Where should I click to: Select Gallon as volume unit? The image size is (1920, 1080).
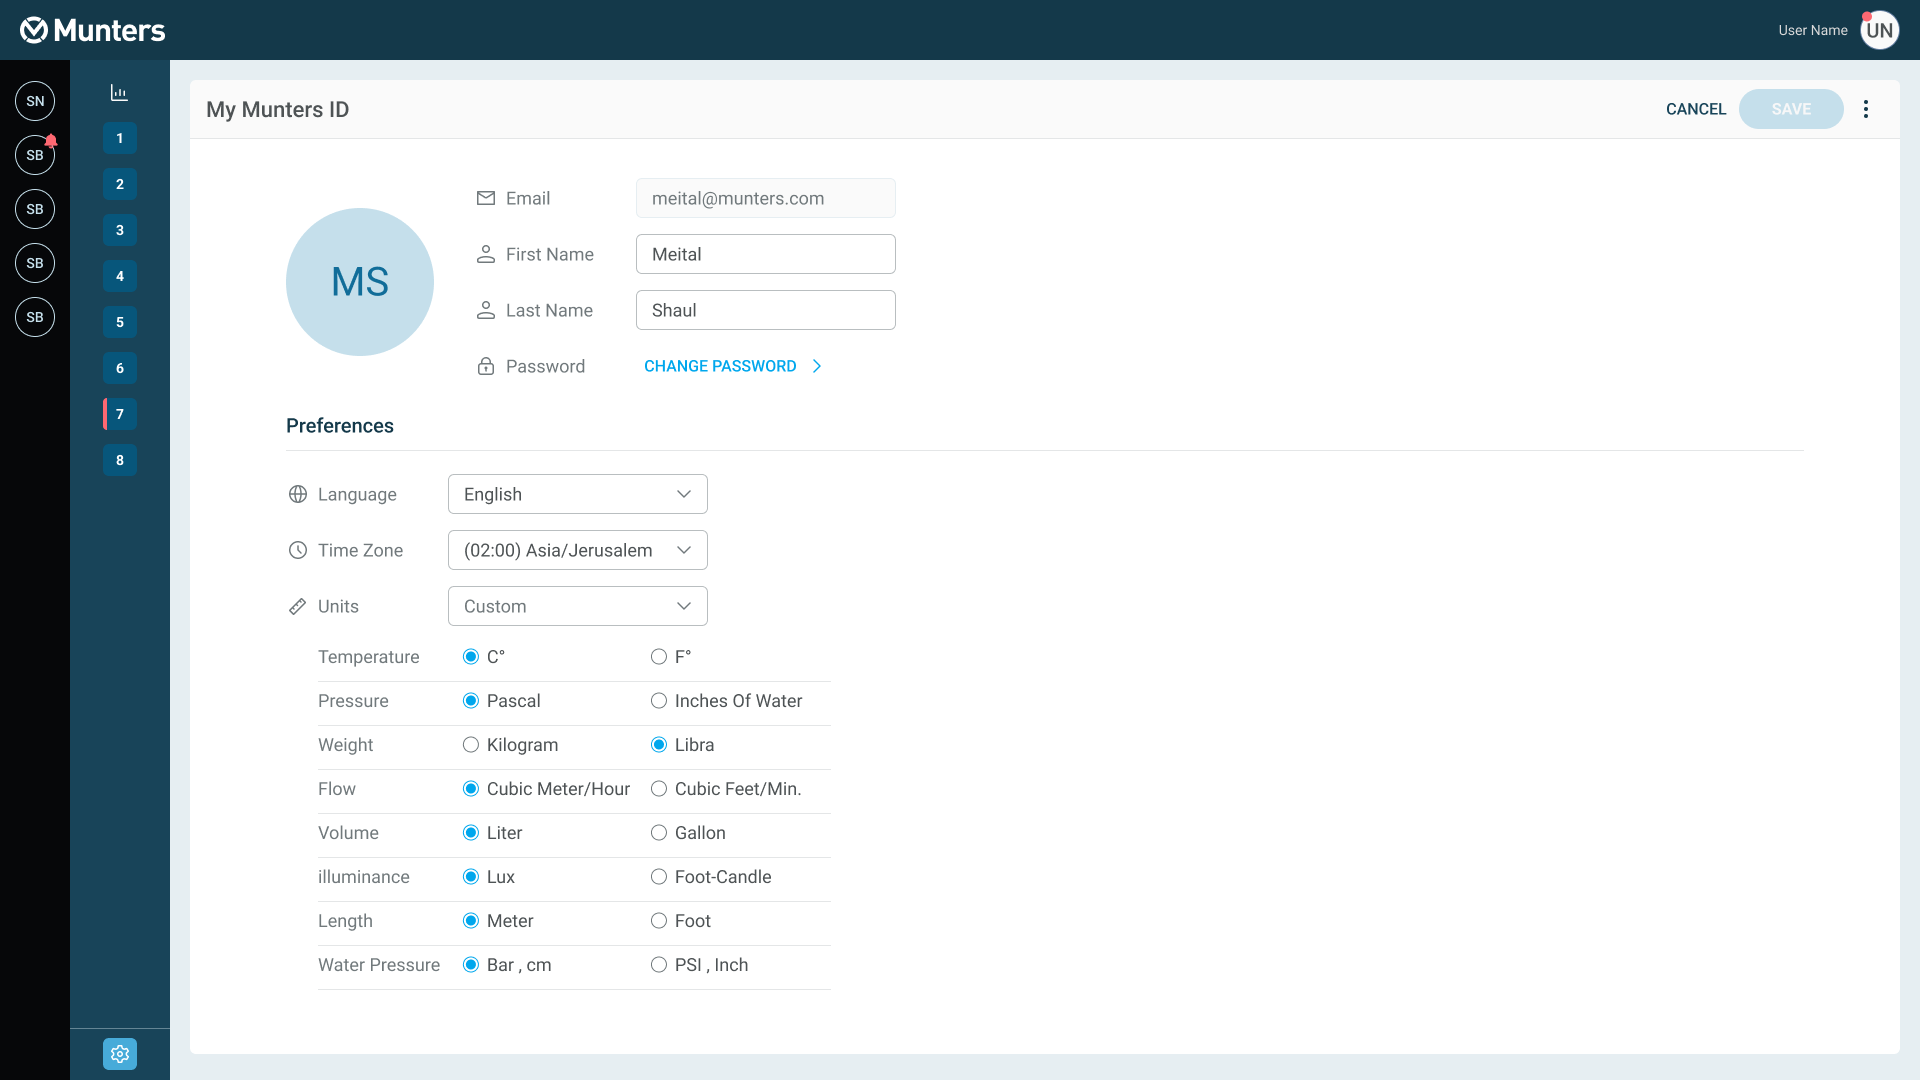click(x=659, y=833)
